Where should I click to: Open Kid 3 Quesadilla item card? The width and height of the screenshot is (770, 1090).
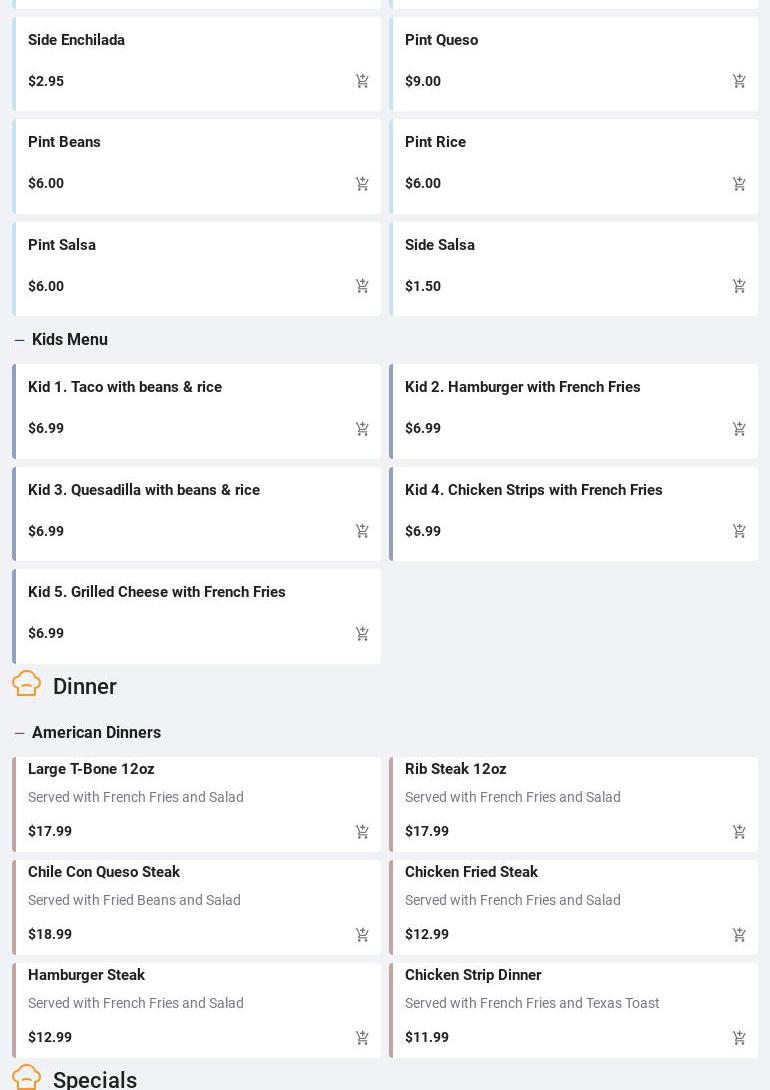144,490
